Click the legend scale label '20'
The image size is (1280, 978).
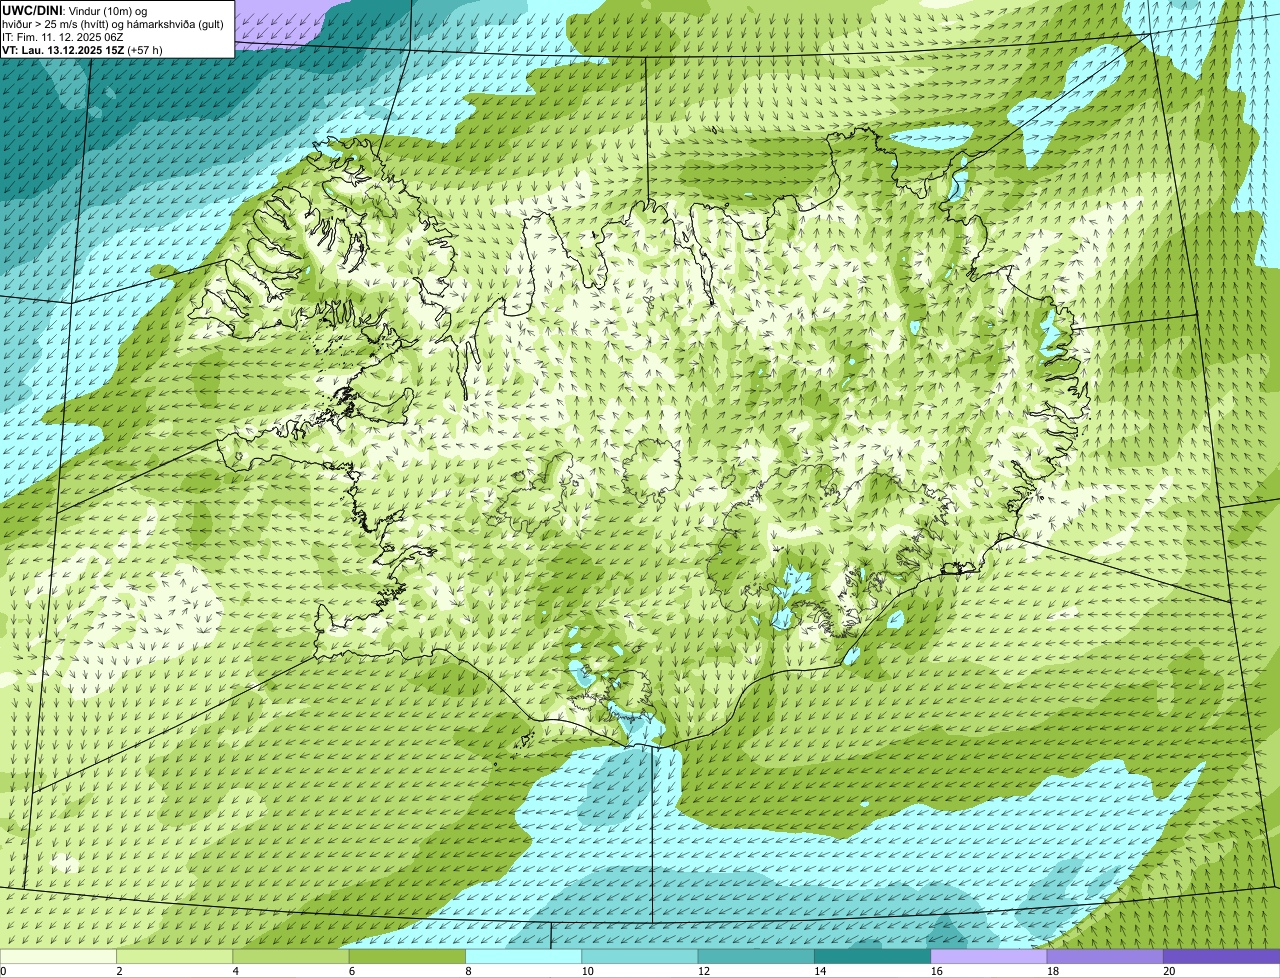click(x=1169, y=971)
